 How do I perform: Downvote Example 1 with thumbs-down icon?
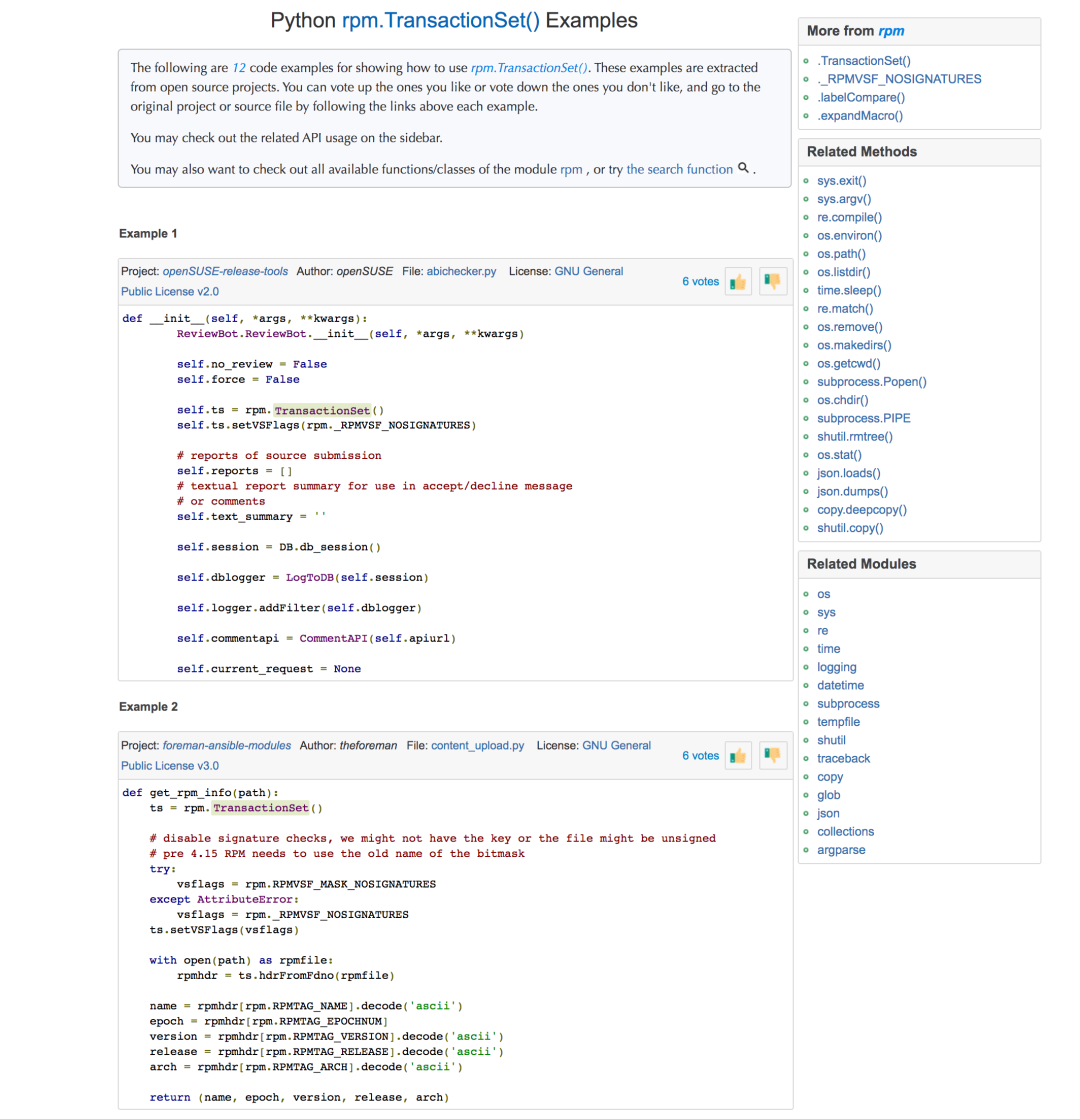pos(770,281)
